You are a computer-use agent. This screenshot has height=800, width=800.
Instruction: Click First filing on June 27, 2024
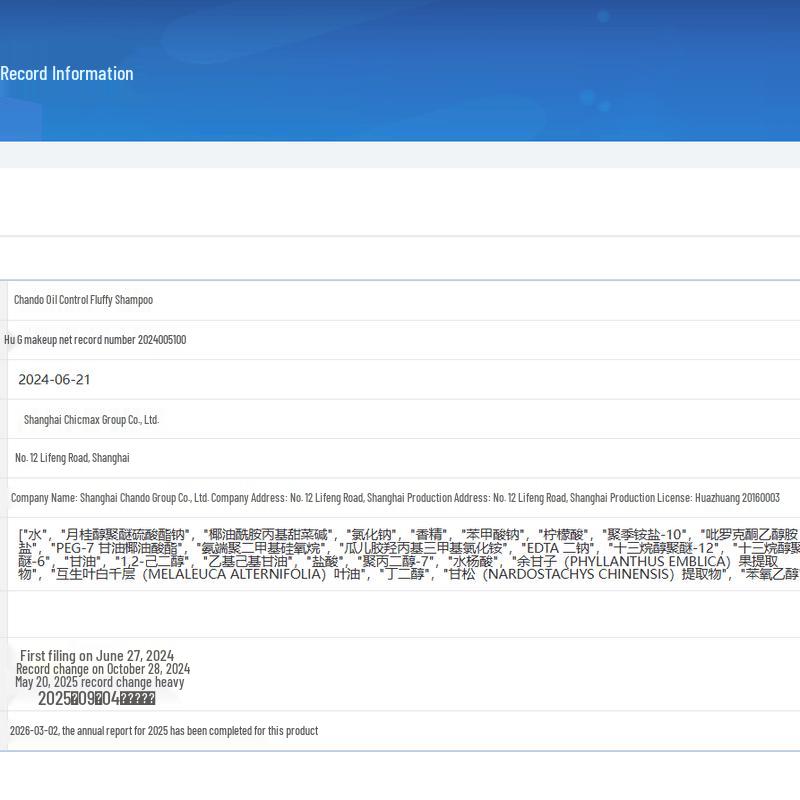97,656
